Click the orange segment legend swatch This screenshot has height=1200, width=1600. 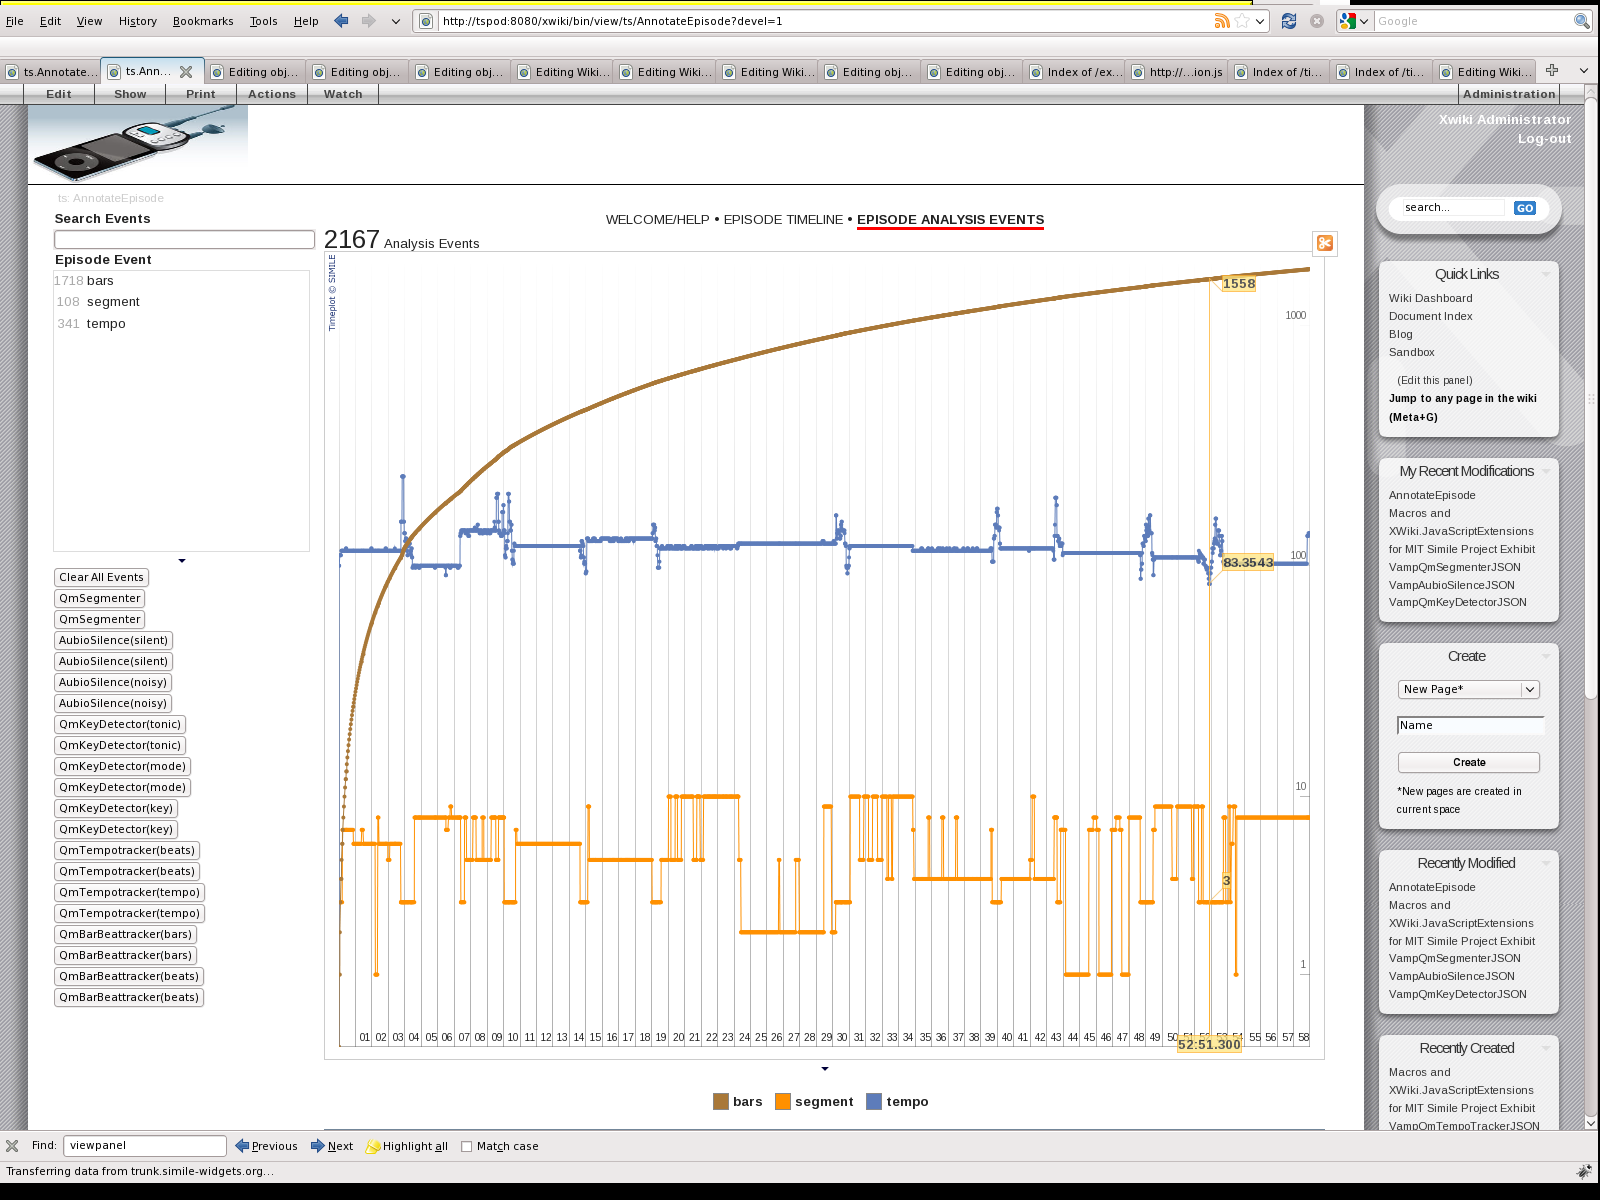pyautogui.click(x=782, y=1102)
